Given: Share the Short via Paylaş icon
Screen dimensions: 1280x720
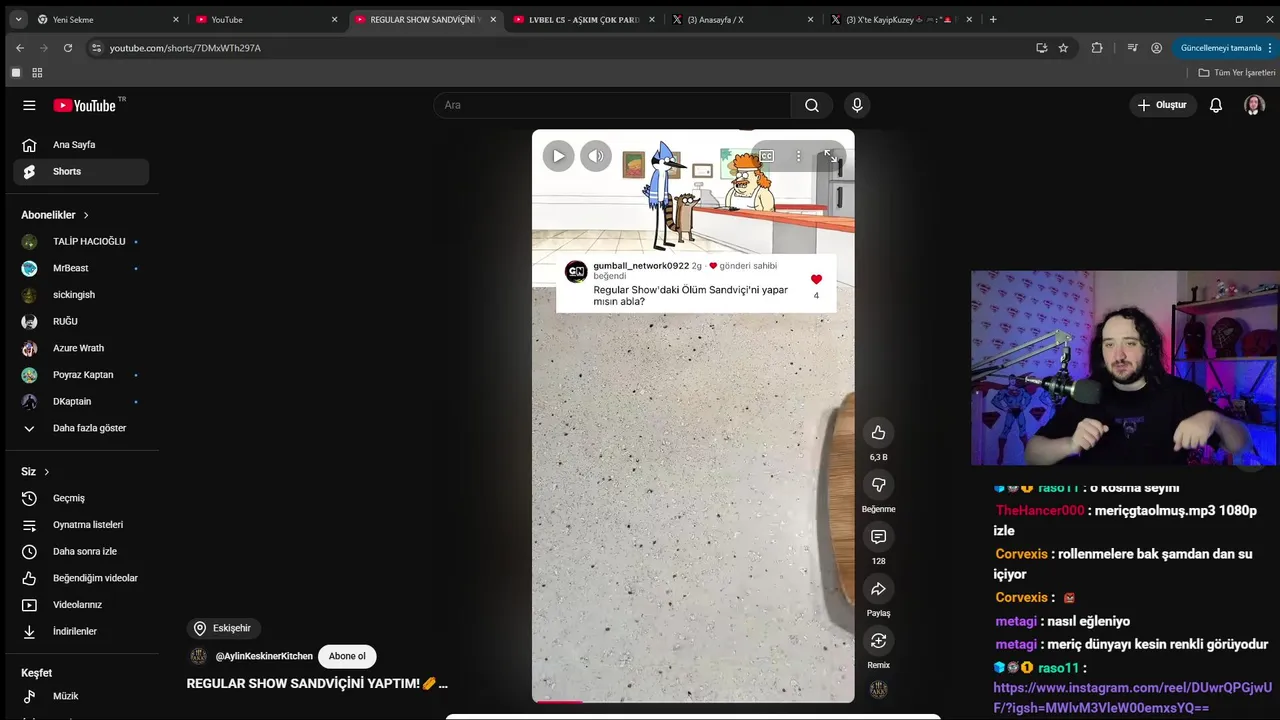Looking at the screenshot, I should coord(878,589).
